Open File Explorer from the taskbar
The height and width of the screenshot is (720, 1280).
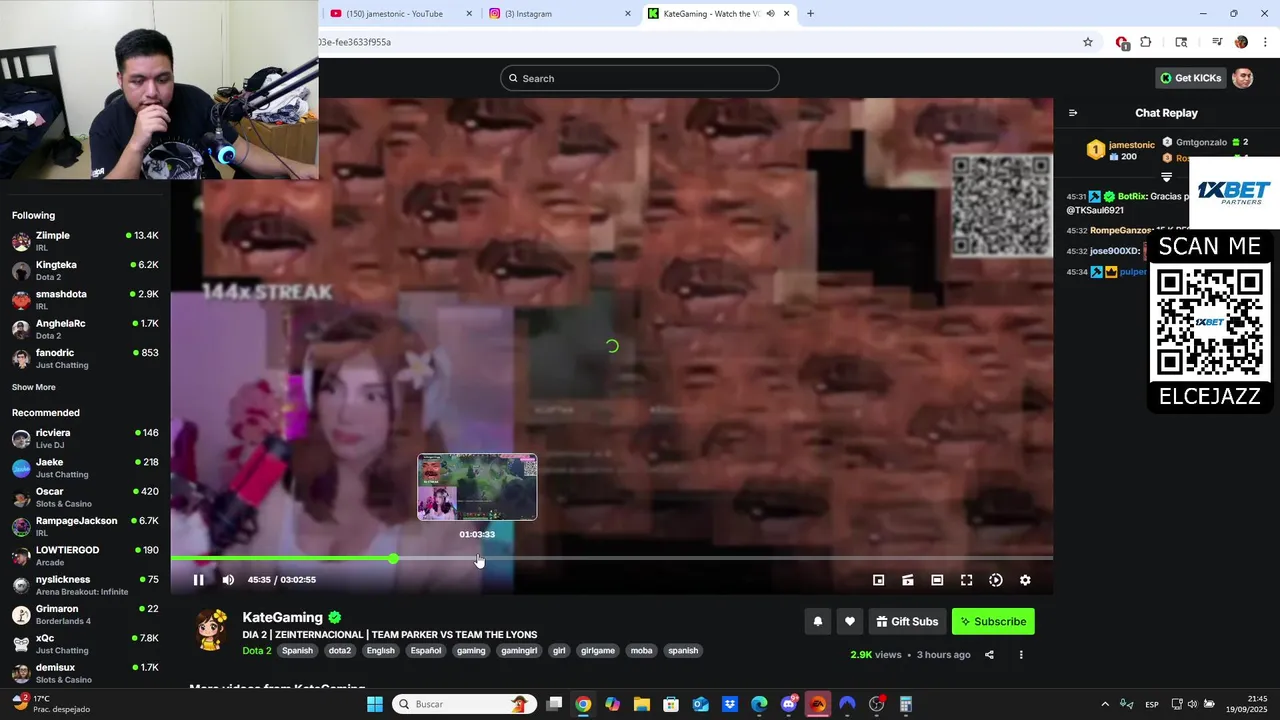[x=642, y=704]
